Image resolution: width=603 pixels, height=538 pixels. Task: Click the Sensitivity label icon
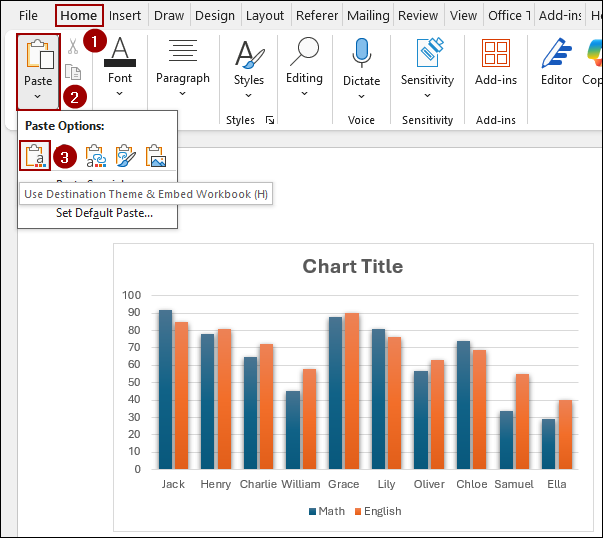(428, 53)
